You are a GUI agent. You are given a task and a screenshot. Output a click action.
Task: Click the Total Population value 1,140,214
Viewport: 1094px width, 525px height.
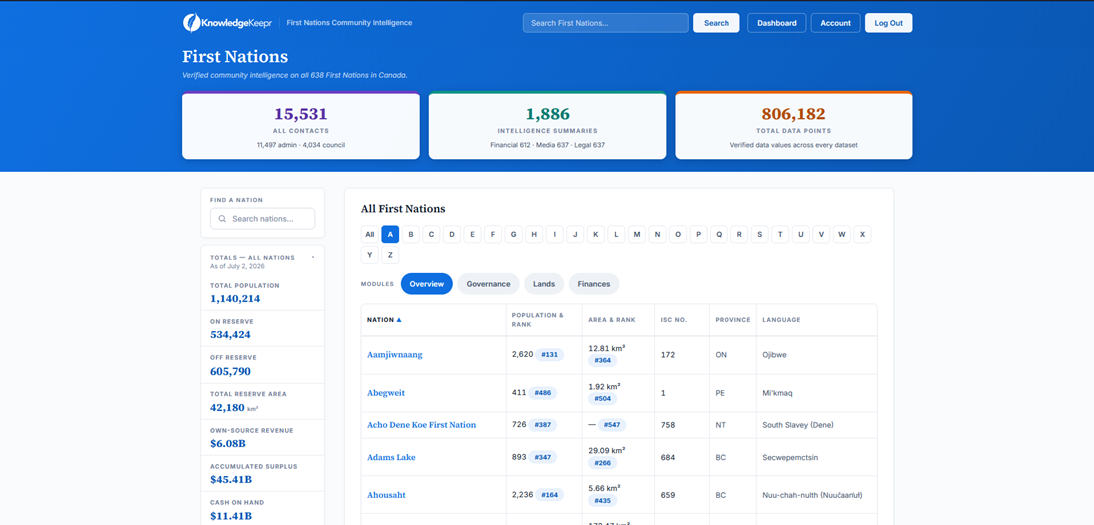[x=235, y=299]
